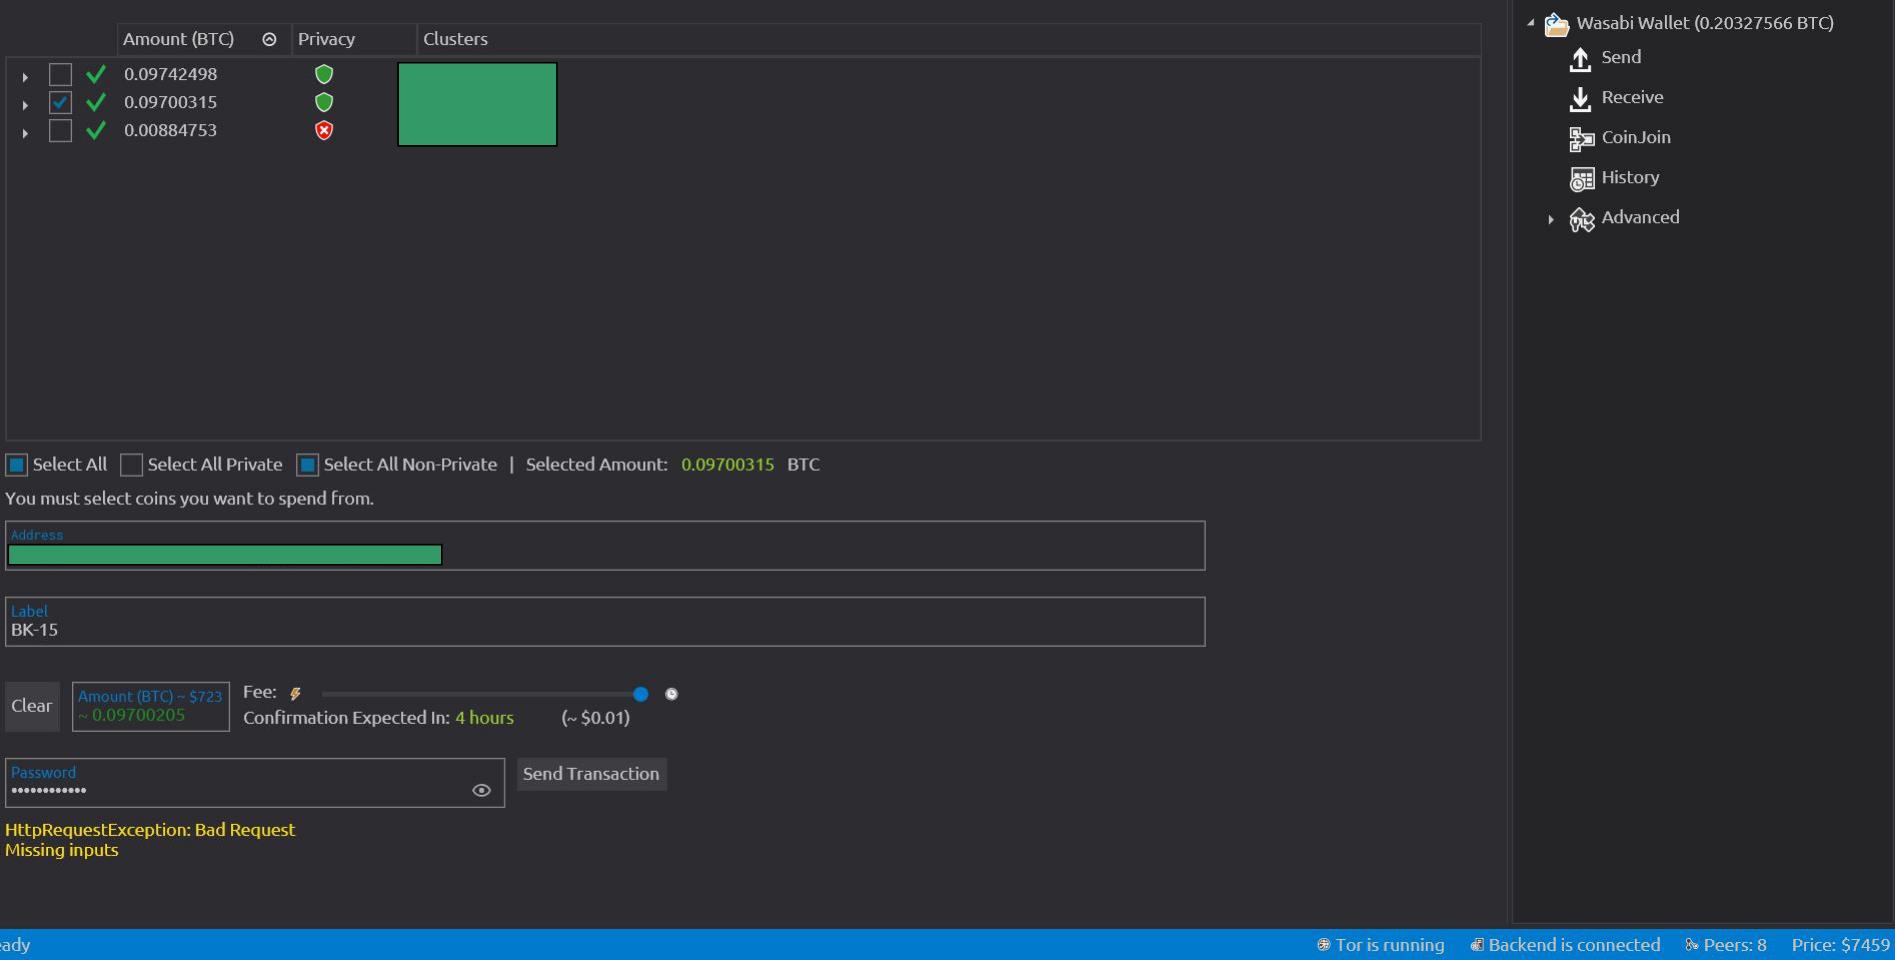Click the Tor is running status icon
1895x960 pixels.
click(1323, 945)
